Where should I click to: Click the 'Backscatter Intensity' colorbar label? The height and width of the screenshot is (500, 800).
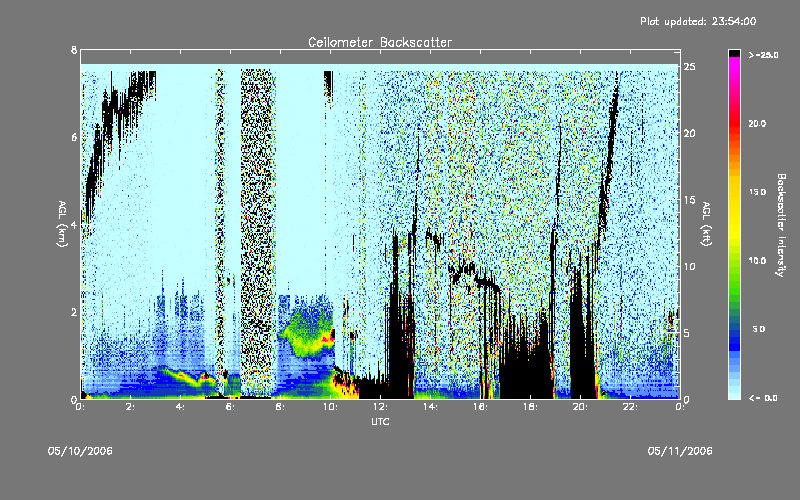click(x=781, y=225)
